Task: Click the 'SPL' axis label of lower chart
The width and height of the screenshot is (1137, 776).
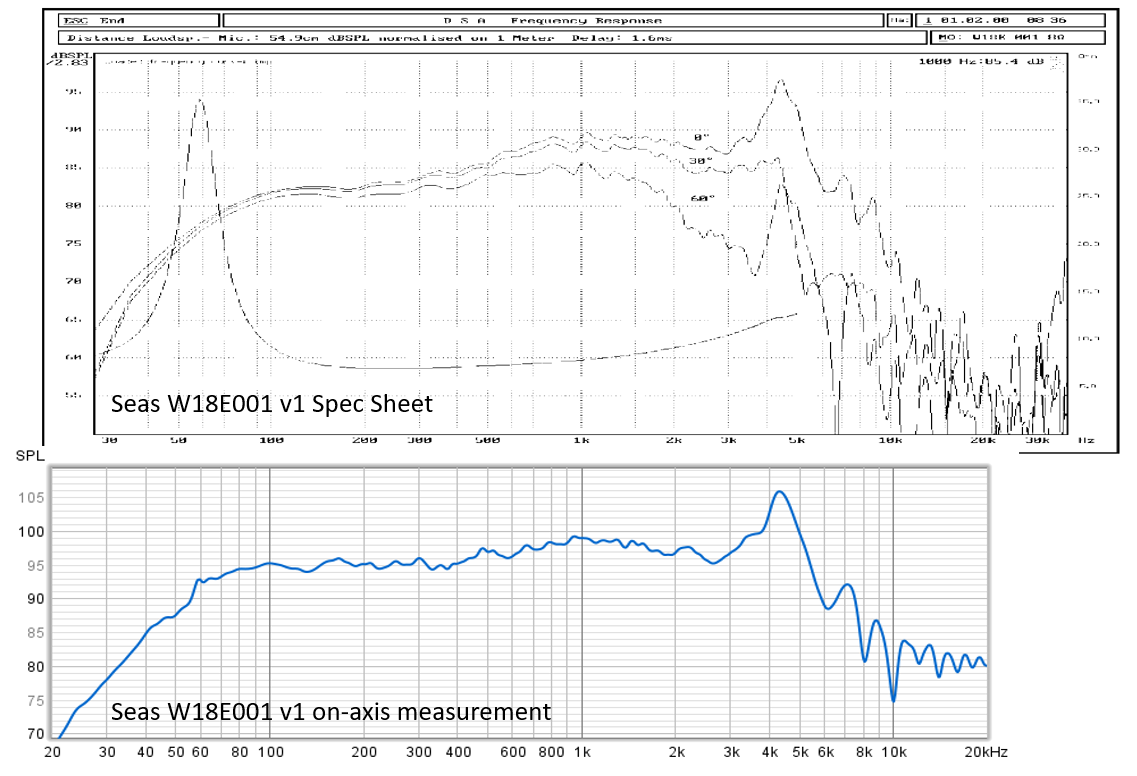Action: pyautogui.click(x=30, y=456)
